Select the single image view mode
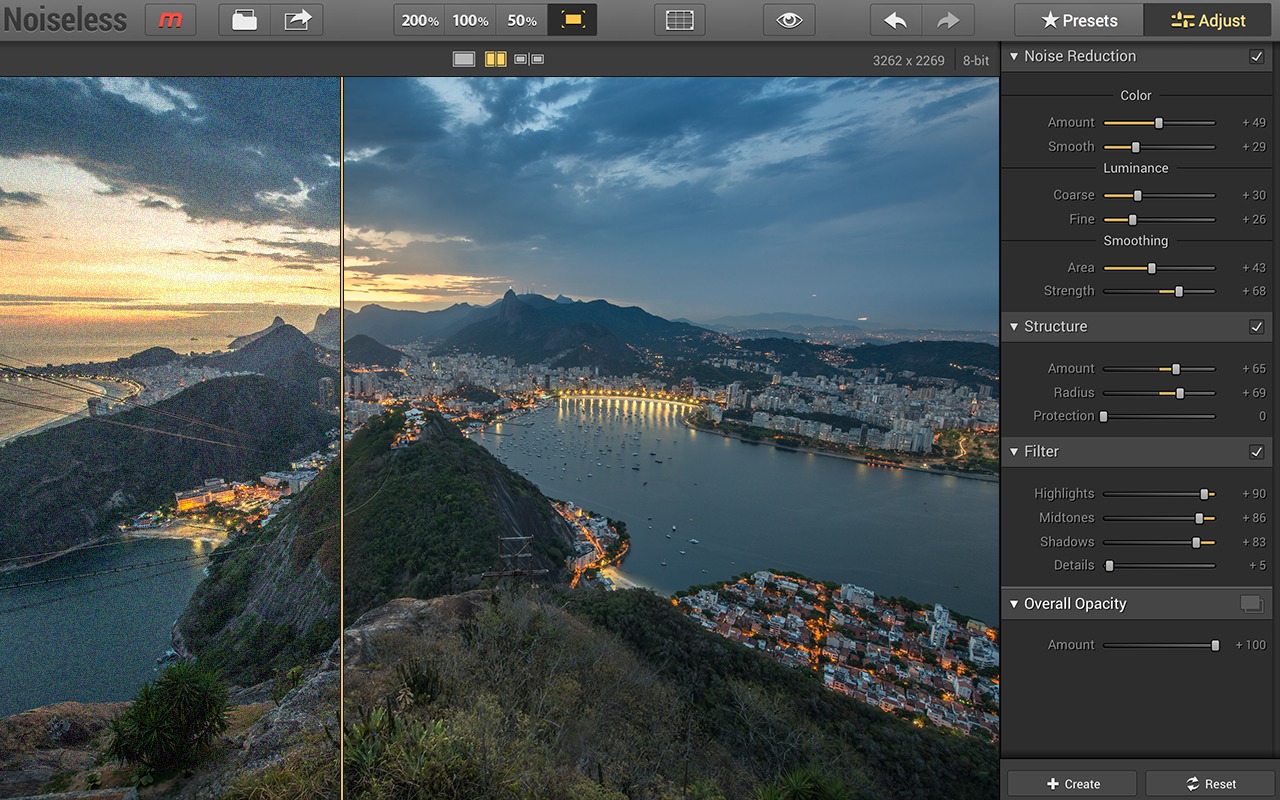Image resolution: width=1280 pixels, height=800 pixels. point(464,60)
